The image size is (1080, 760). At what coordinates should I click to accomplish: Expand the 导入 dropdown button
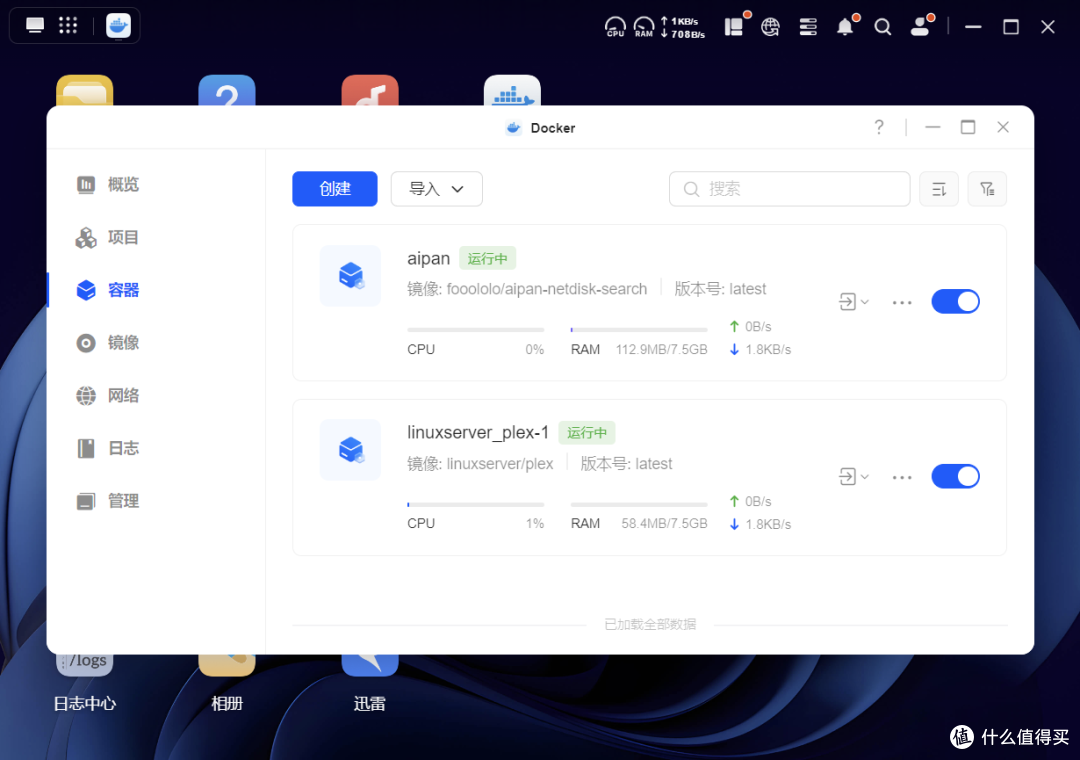(x=437, y=189)
